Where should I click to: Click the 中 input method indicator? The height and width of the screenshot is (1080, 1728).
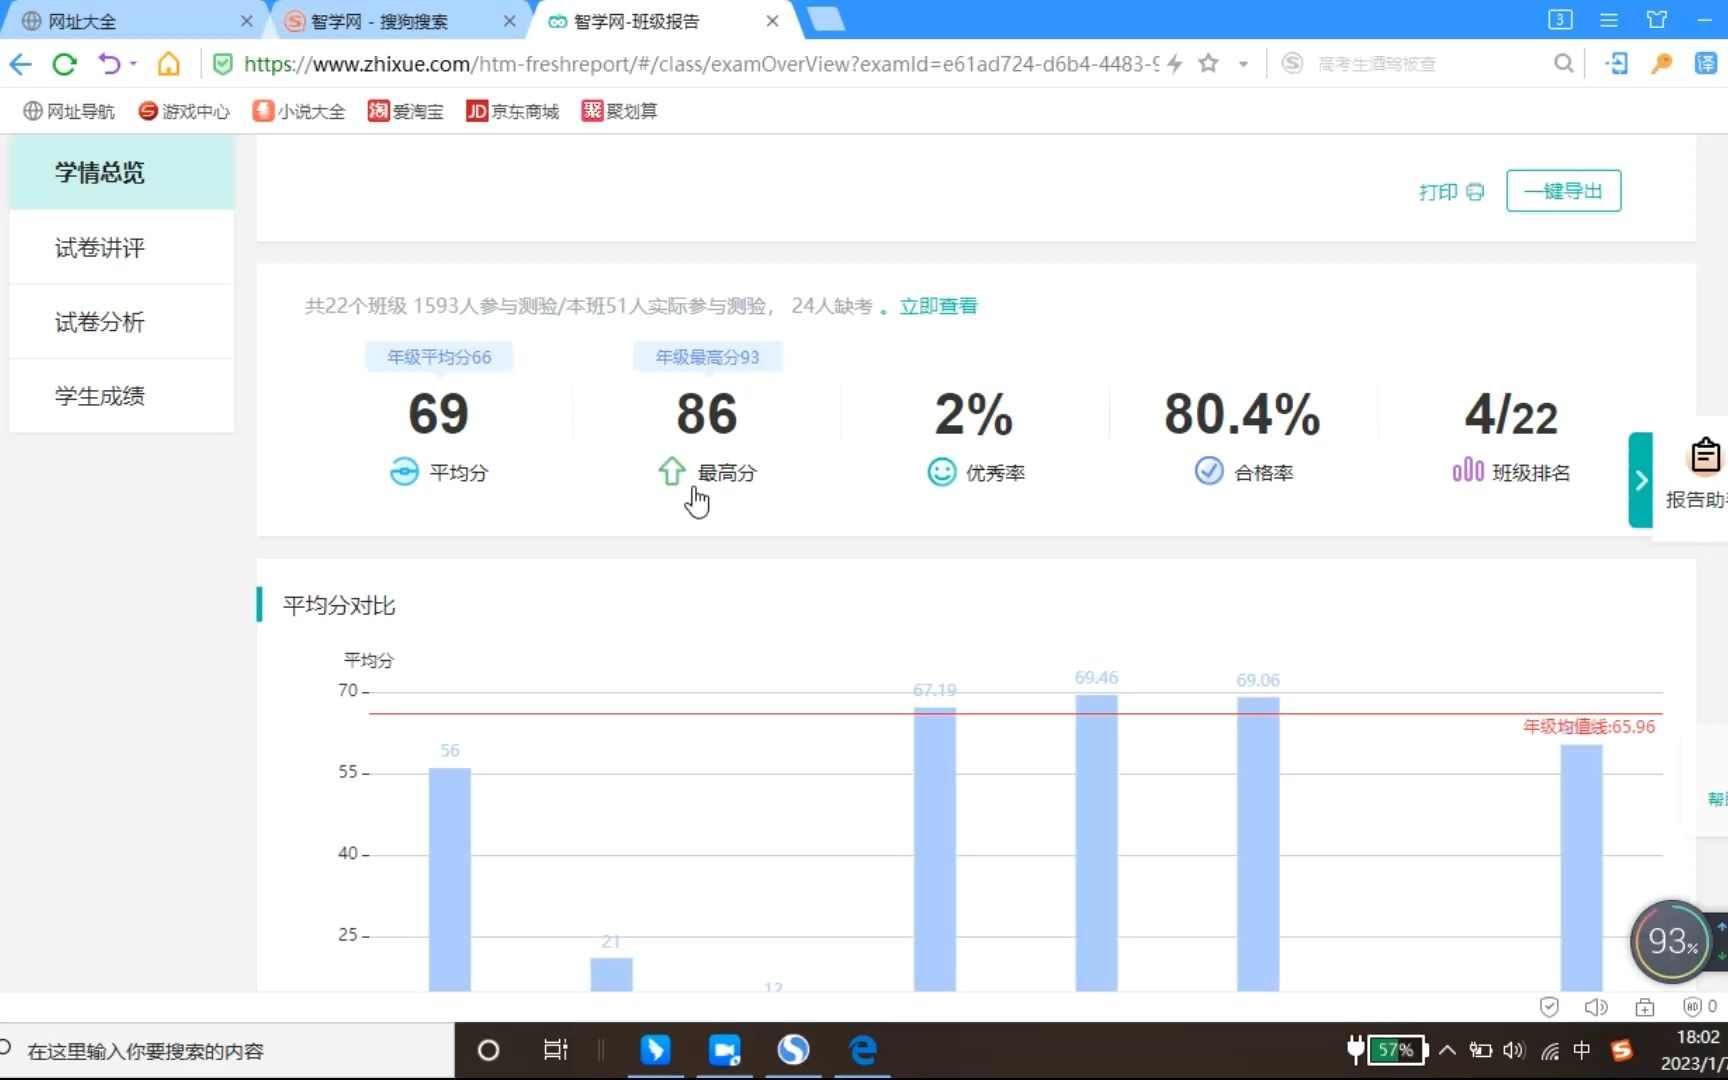pos(1582,1050)
